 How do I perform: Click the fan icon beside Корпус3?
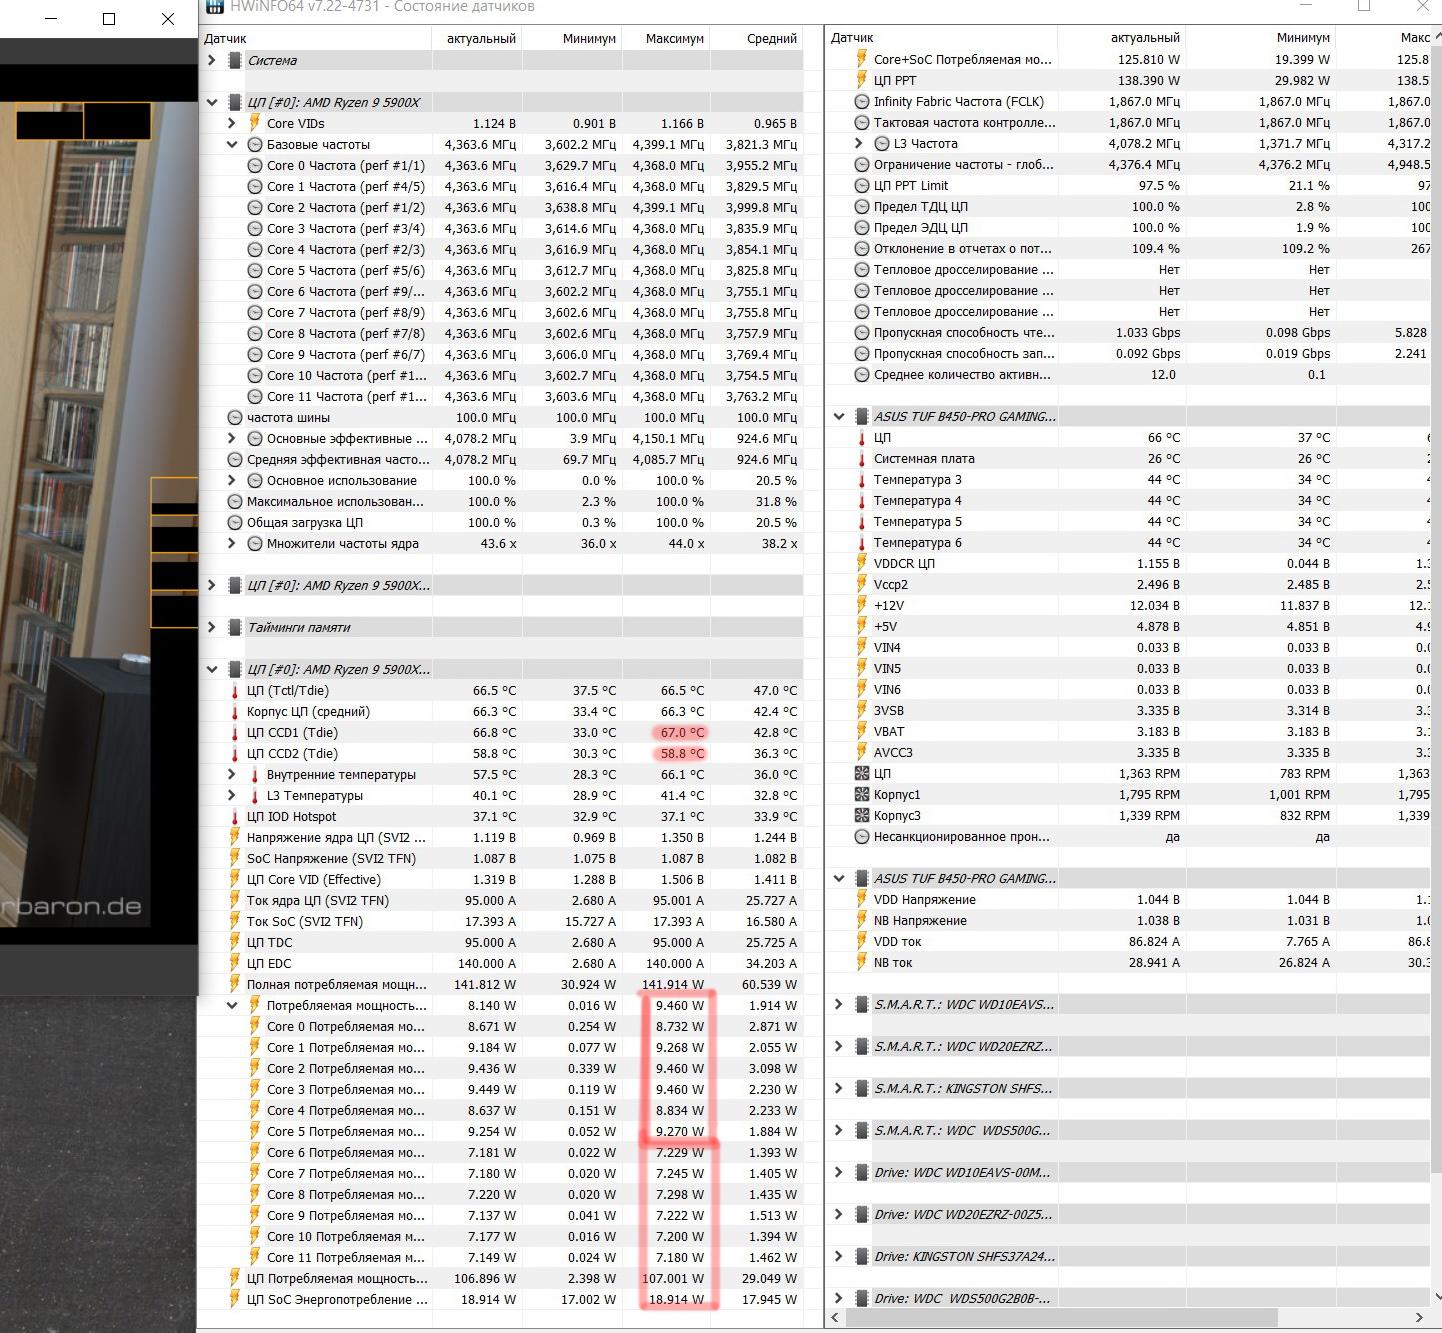(x=862, y=815)
